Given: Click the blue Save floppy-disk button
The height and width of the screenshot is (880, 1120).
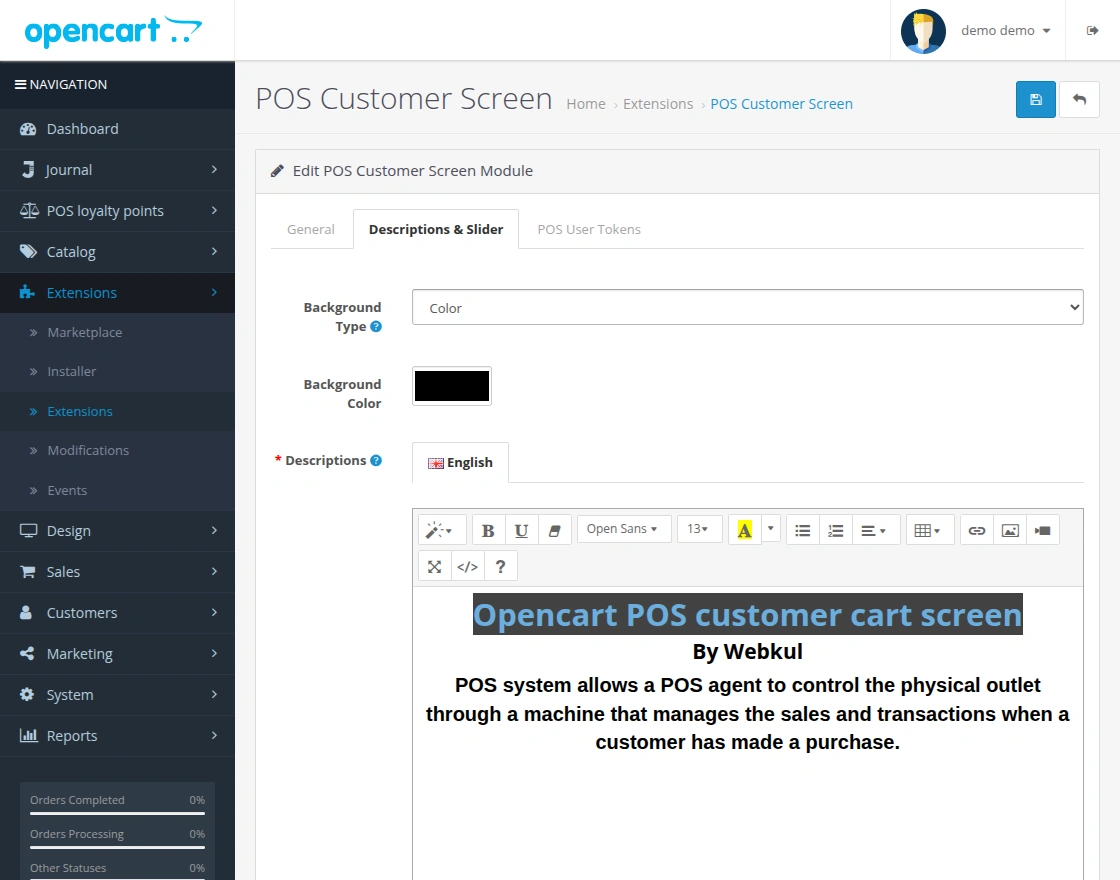Looking at the screenshot, I should [1035, 99].
